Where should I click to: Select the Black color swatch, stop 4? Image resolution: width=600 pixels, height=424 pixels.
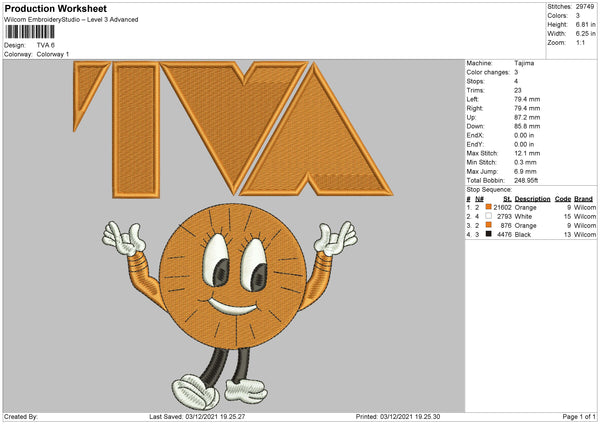tap(488, 234)
